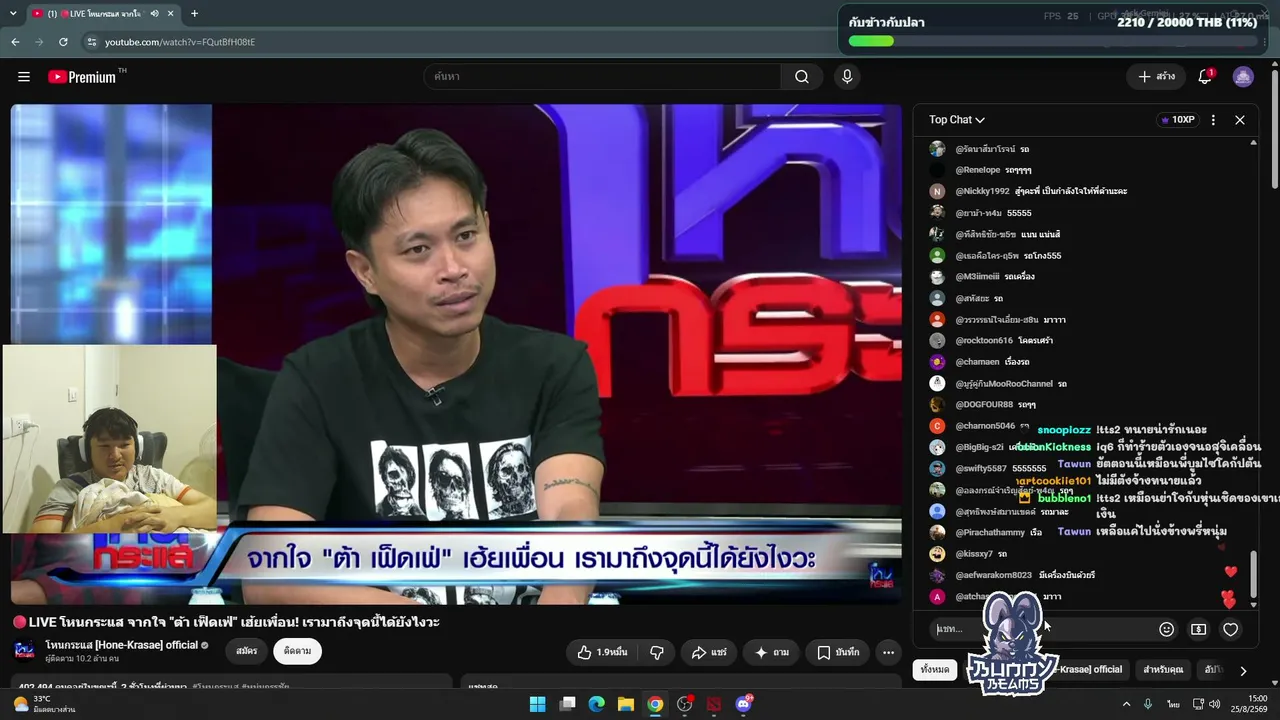Screen dimensions: 1280x720
Task: Expand the Top Chat dropdown
Action: (957, 120)
